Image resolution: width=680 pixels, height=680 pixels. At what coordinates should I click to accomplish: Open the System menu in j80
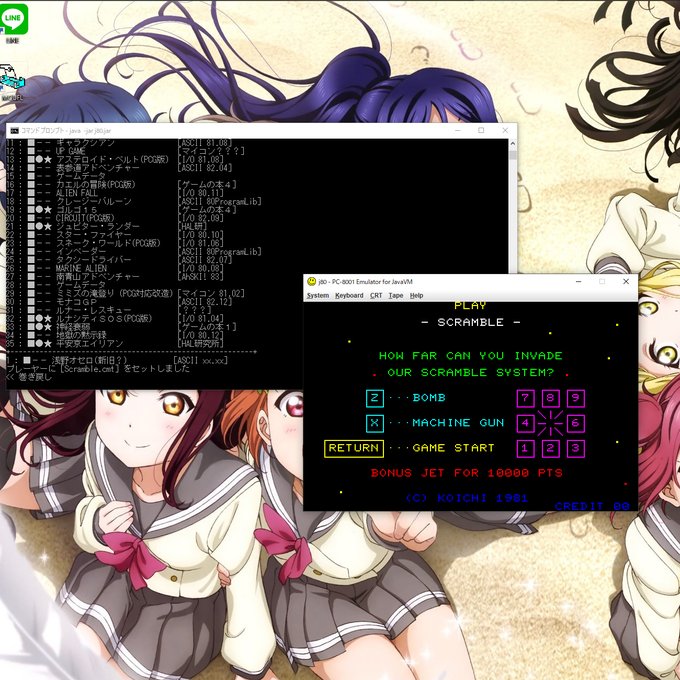point(318,295)
